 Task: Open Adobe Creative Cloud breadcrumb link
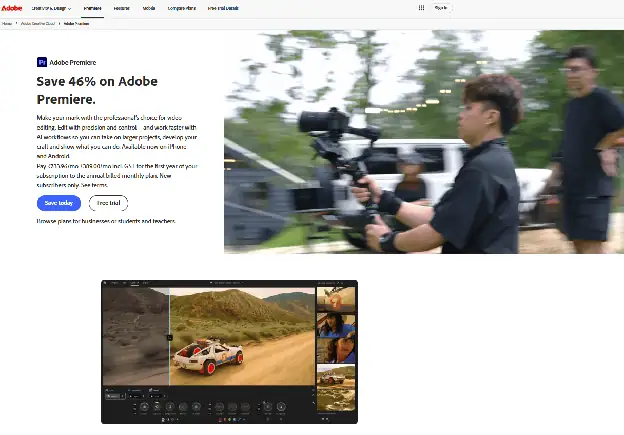pos(38,23)
